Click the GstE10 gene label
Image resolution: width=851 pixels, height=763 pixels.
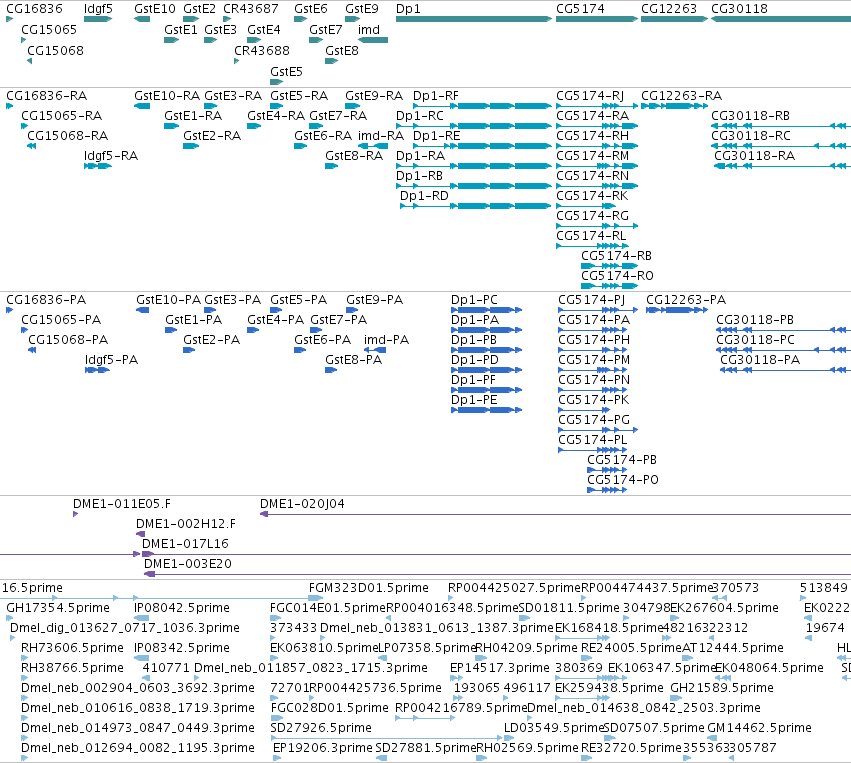(x=155, y=9)
